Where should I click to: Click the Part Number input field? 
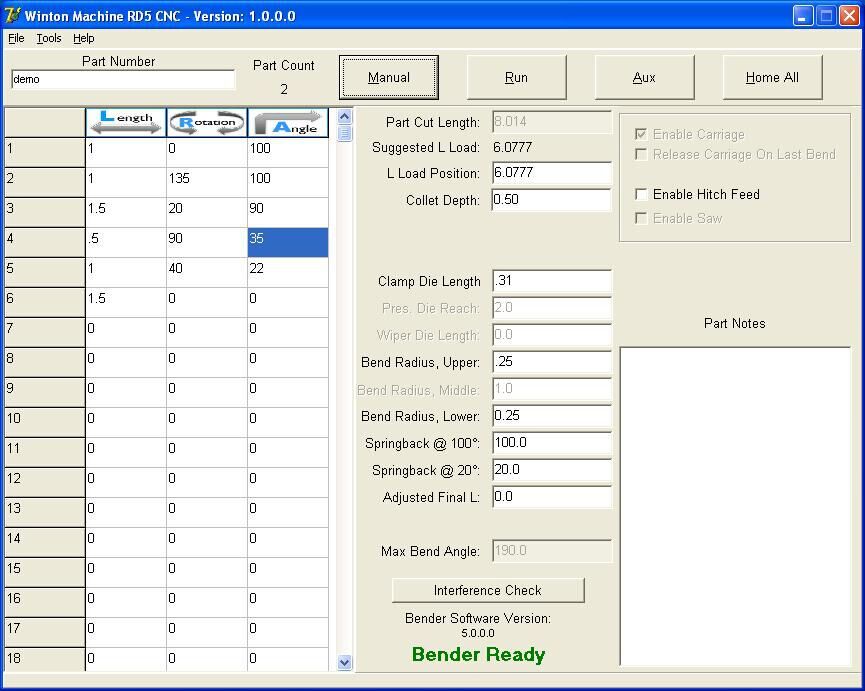(123, 79)
